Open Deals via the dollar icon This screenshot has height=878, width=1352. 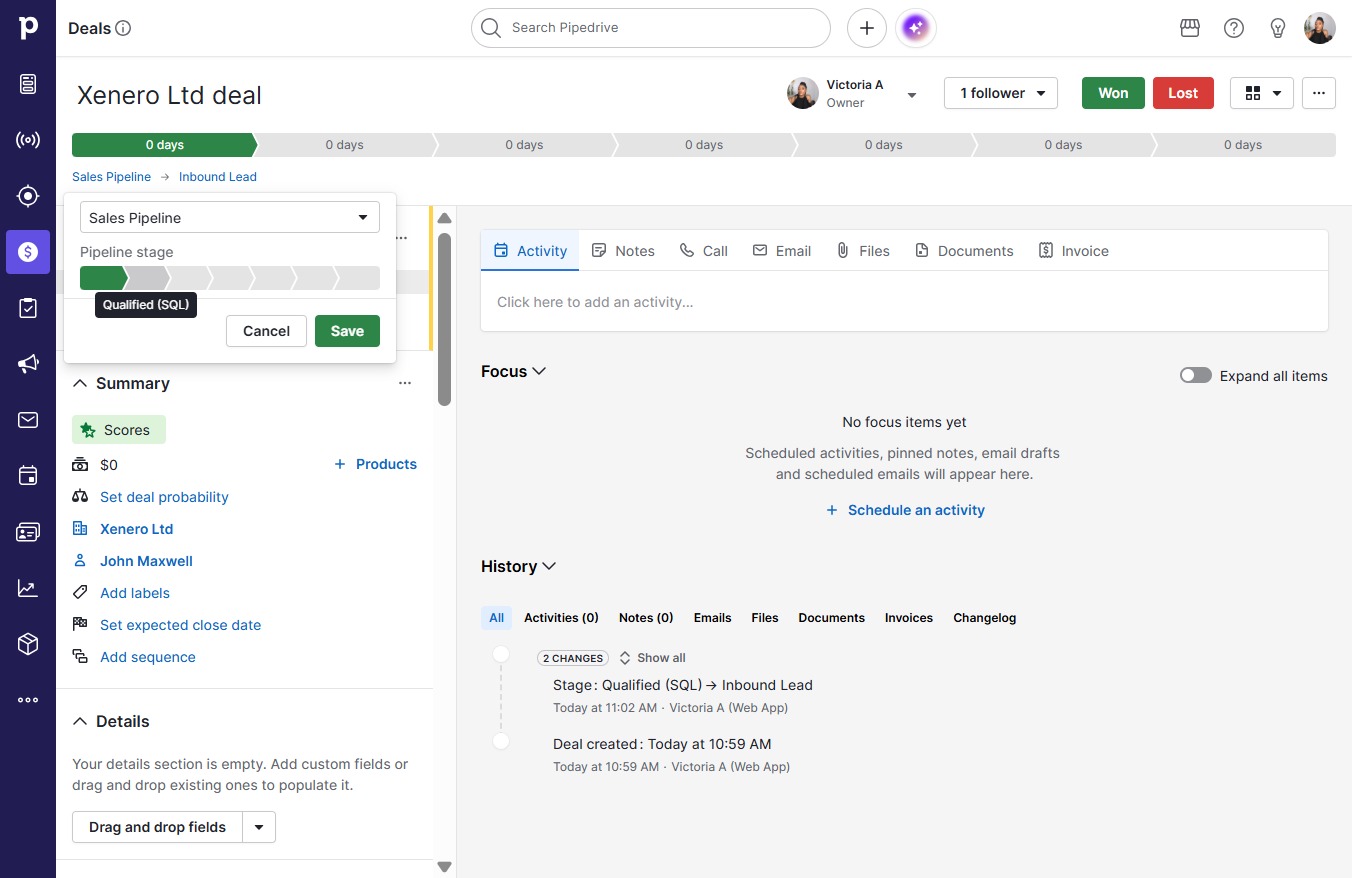pos(28,252)
